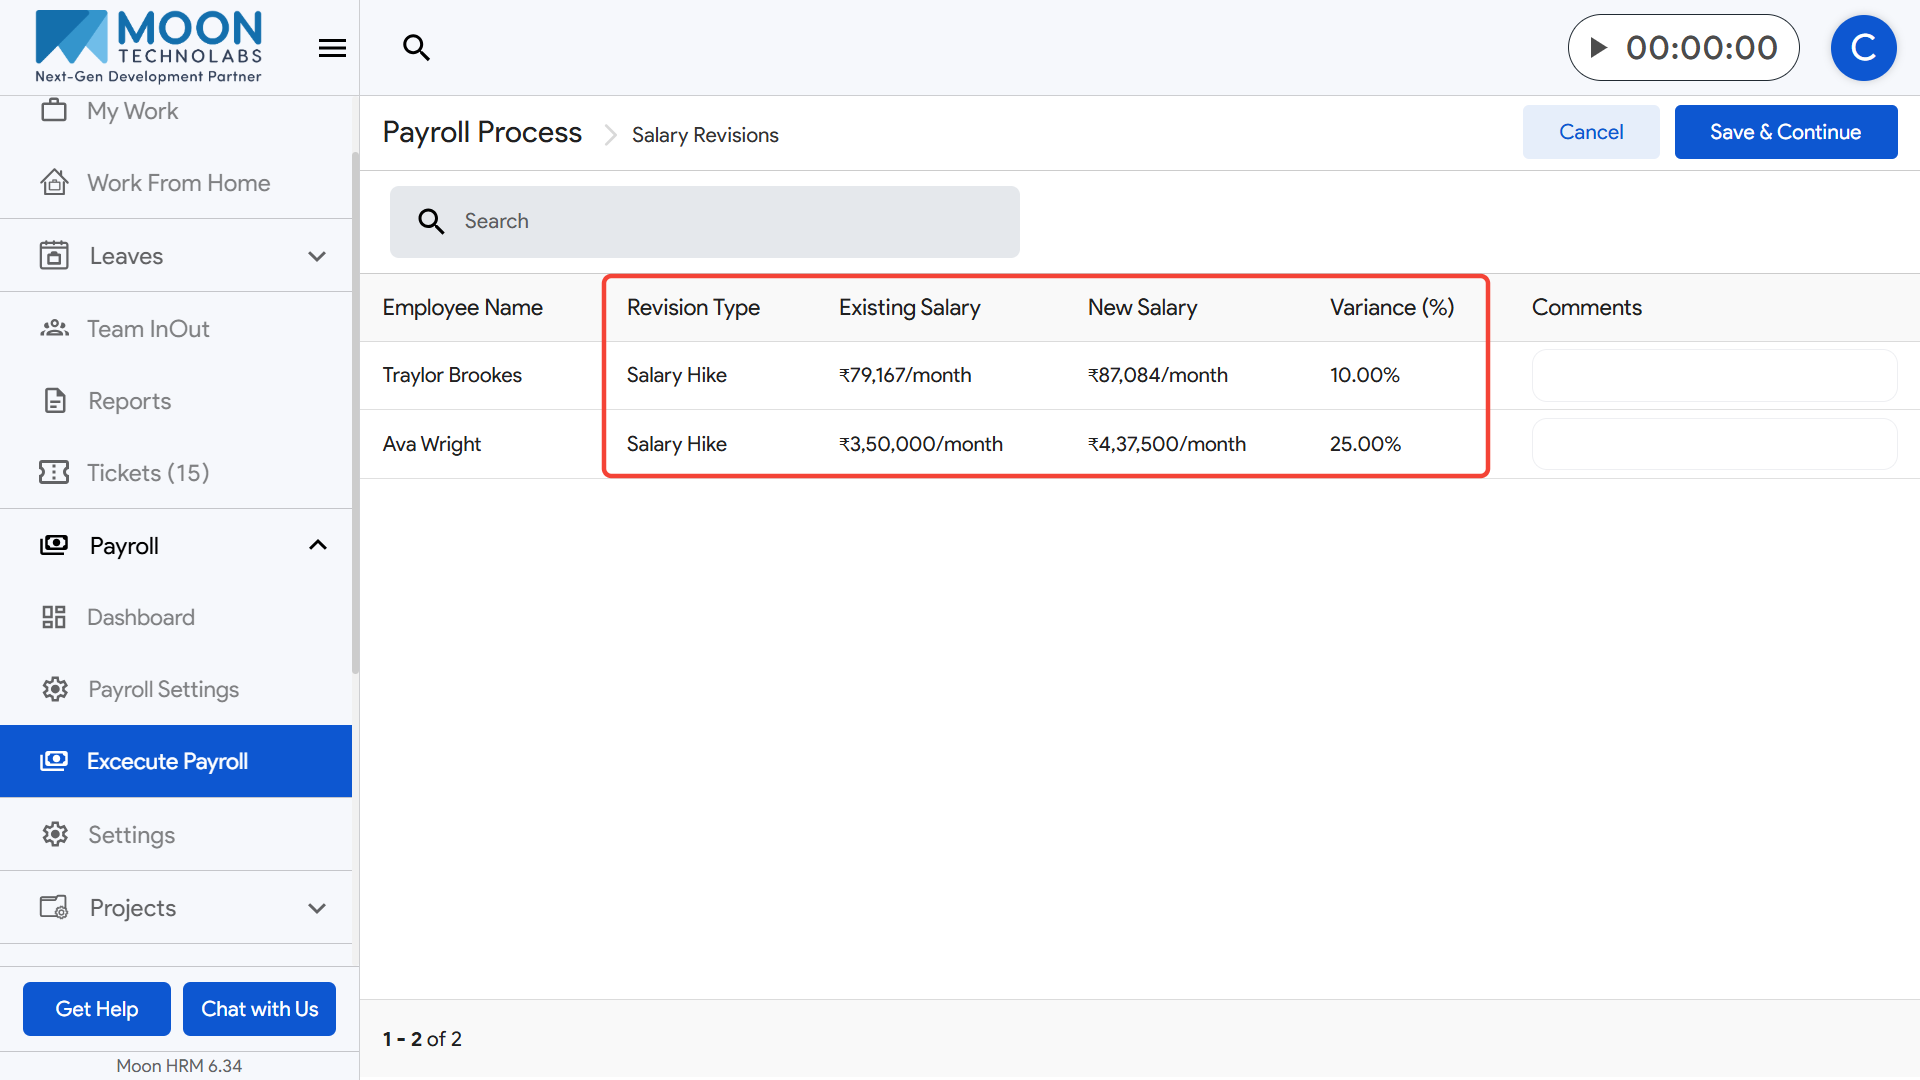Screen dimensions: 1920x1080
Task: Go to Payroll Dashboard
Action: click(140, 618)
